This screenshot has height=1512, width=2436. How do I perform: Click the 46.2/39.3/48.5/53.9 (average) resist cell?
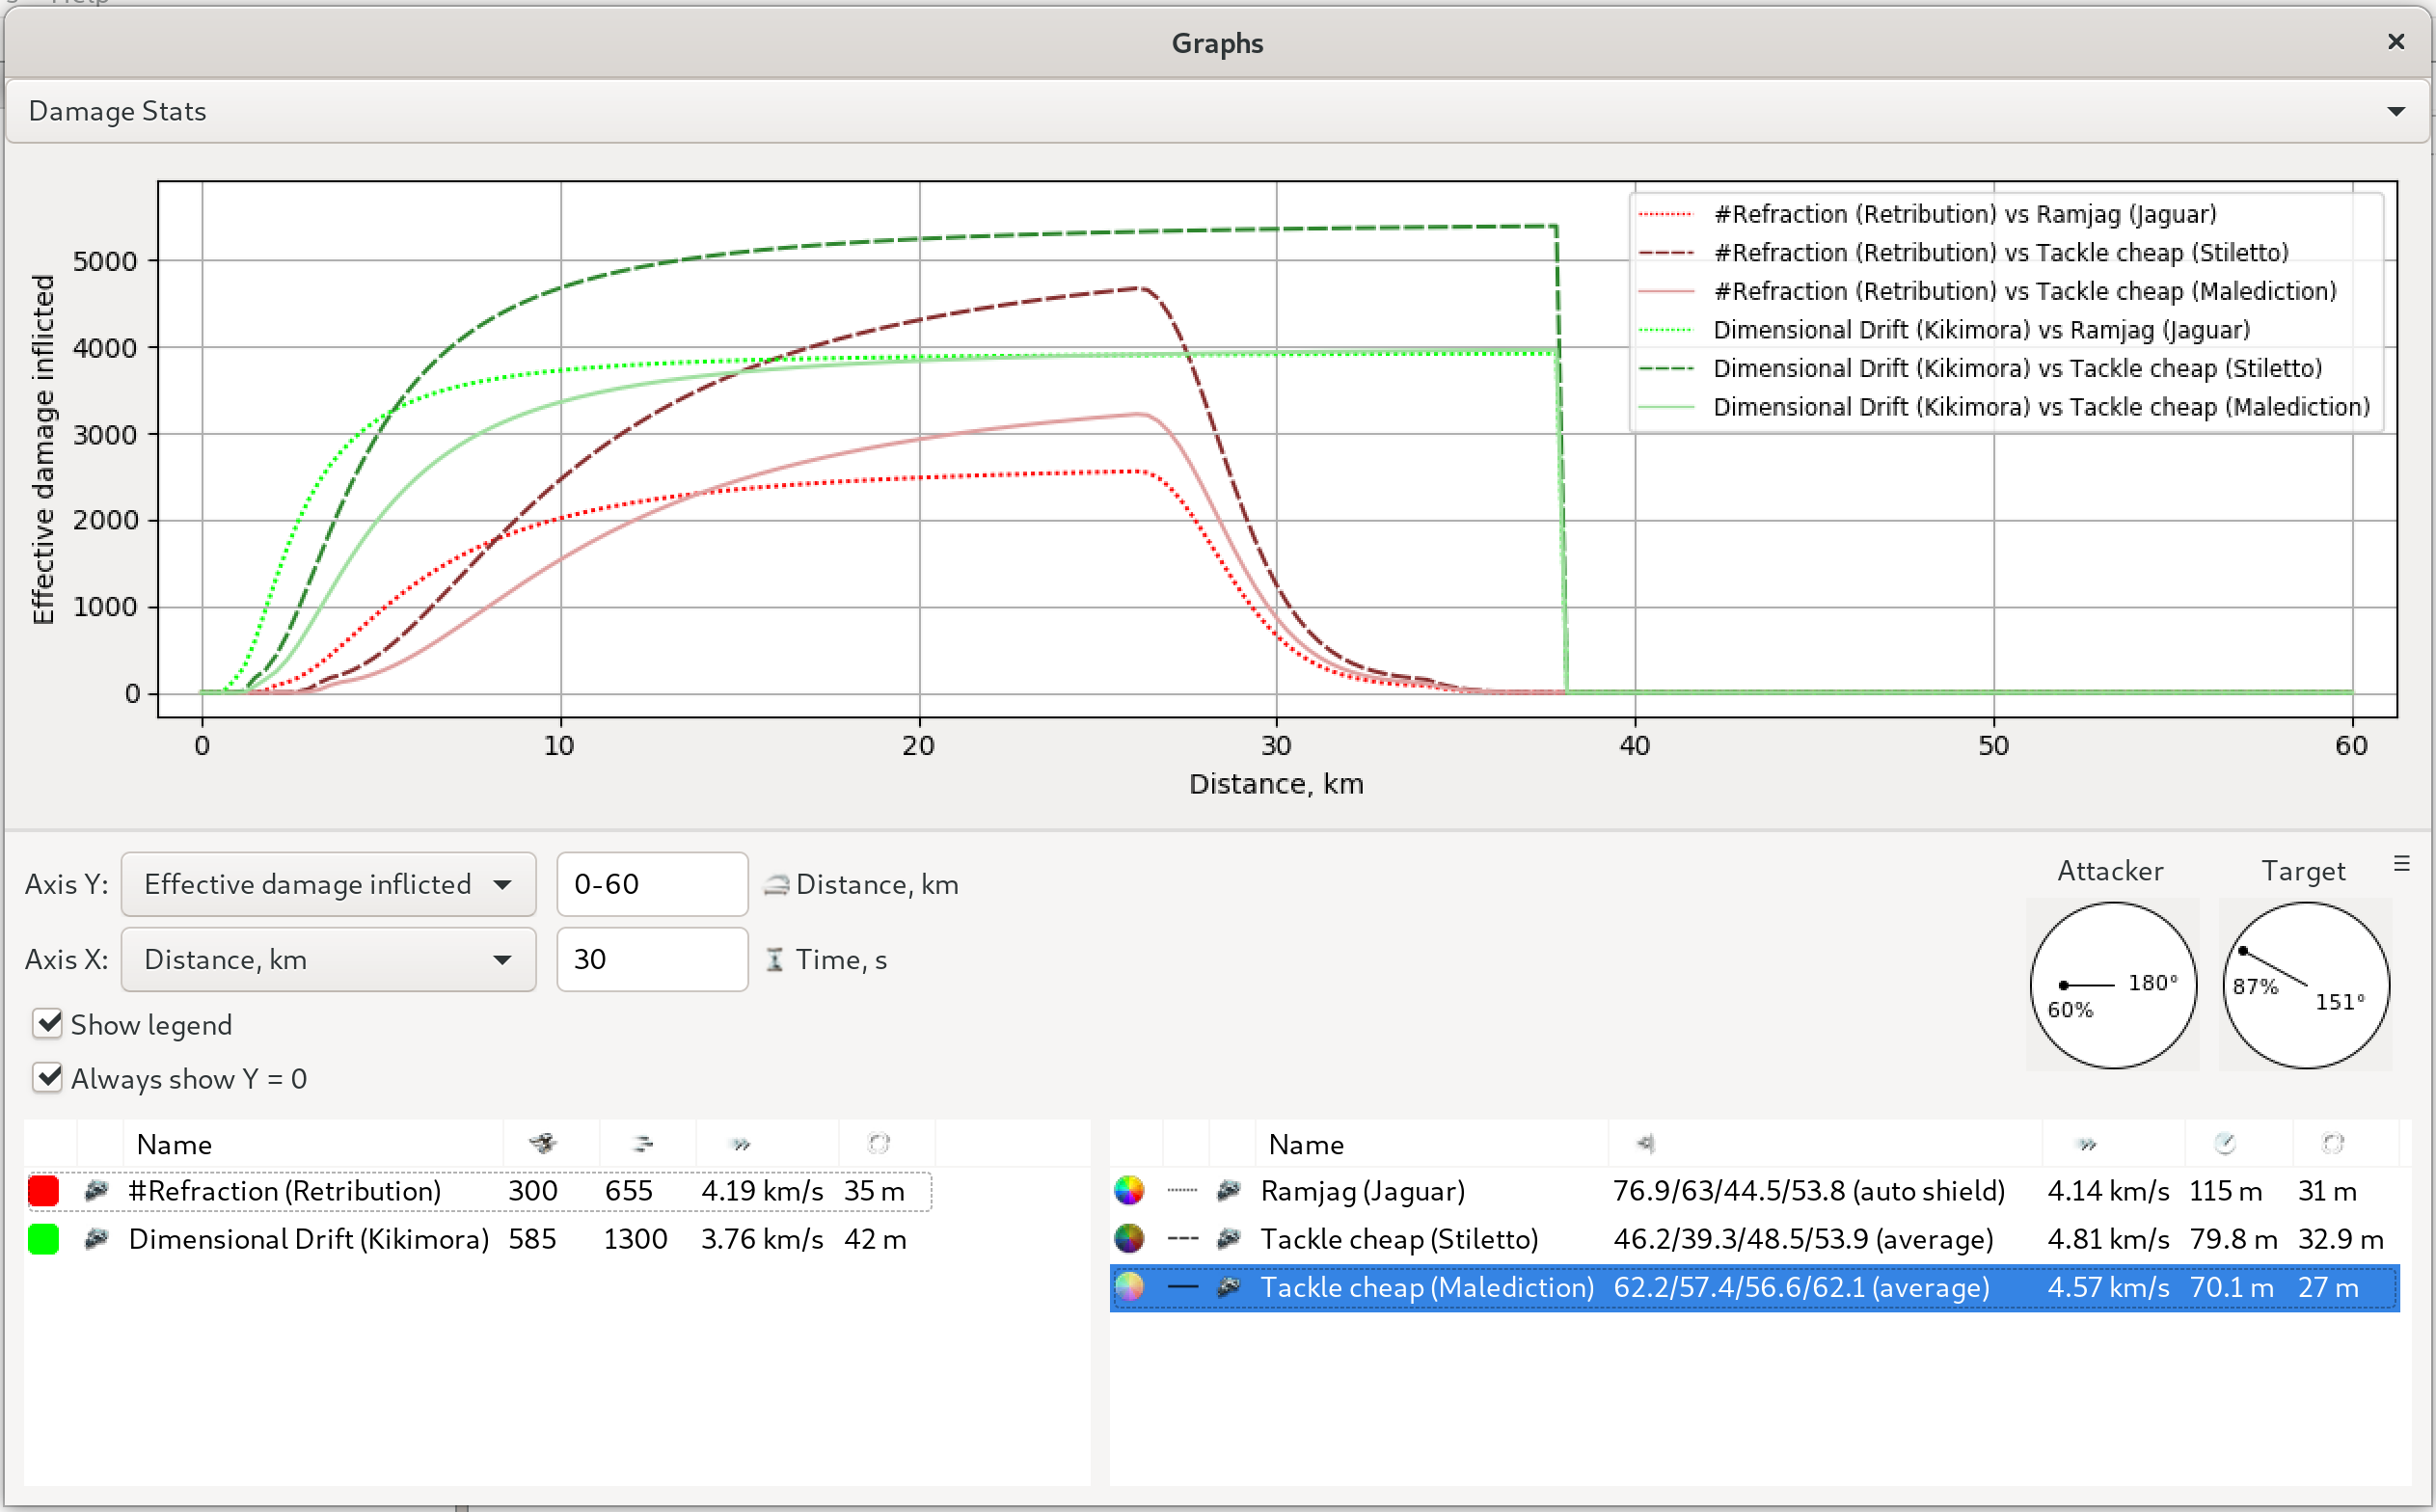coord(1803,1238)
